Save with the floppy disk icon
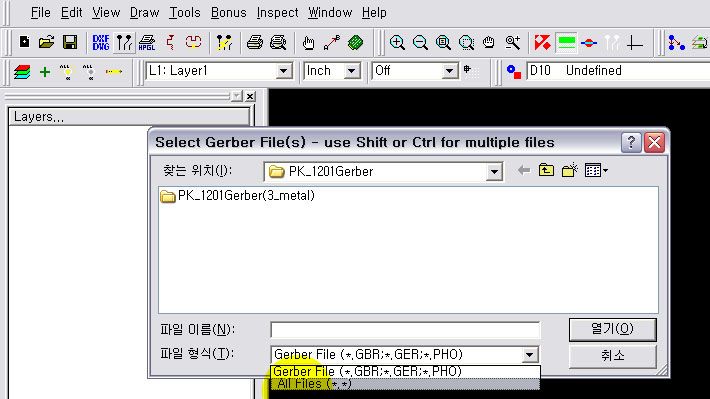Viewport: 710px width, 399px height. click(x=70, y=43)
